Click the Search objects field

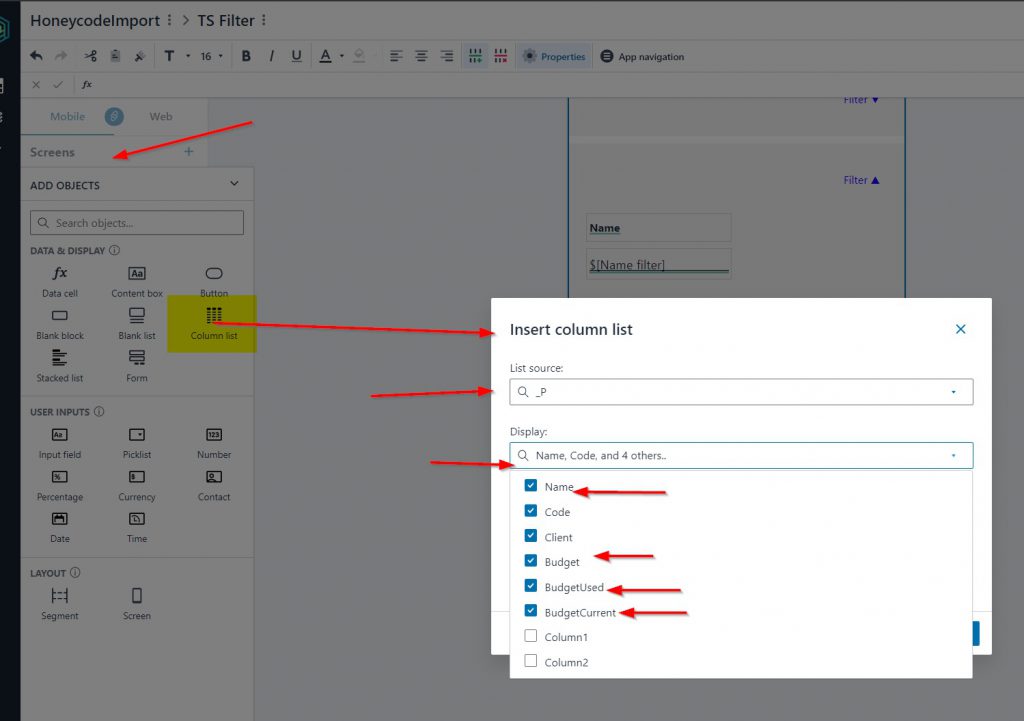pyautogui.click(x=137, y=223)
